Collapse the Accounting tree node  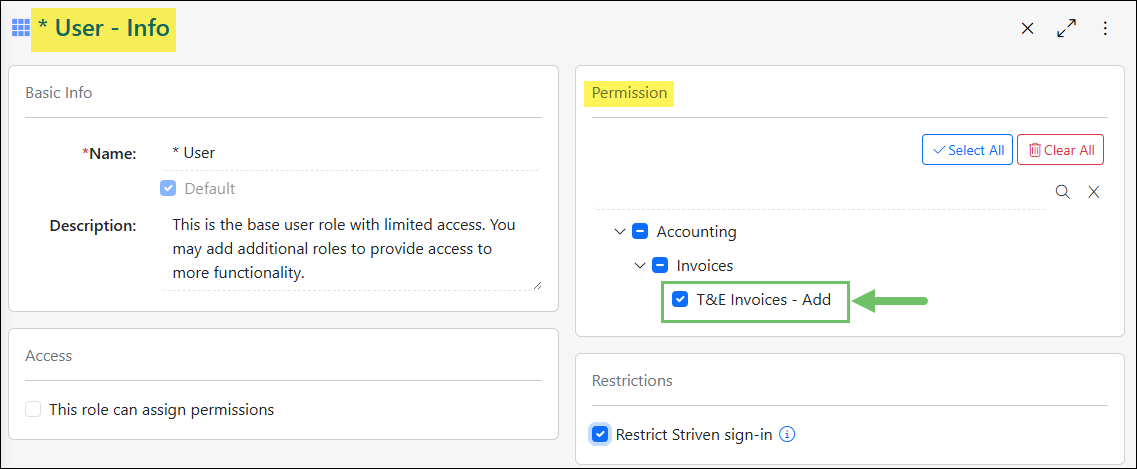click(x=619, y=232)
